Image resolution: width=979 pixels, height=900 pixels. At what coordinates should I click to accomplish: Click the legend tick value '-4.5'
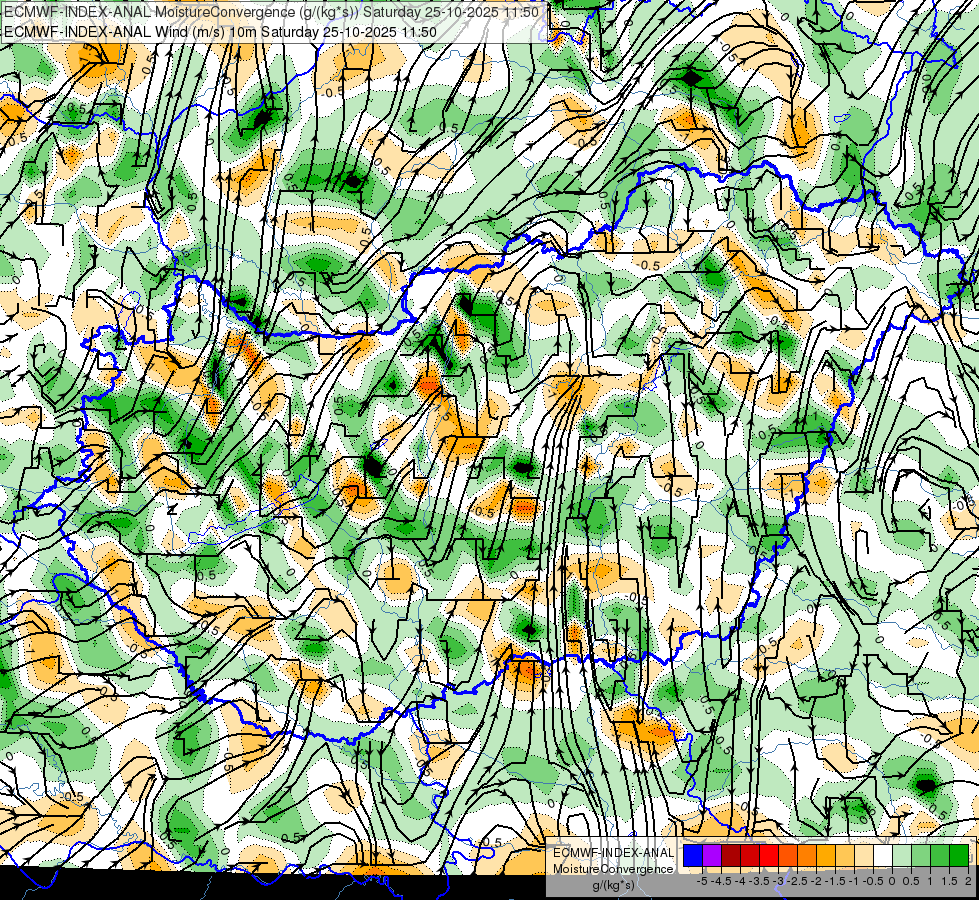pos(721,881)
